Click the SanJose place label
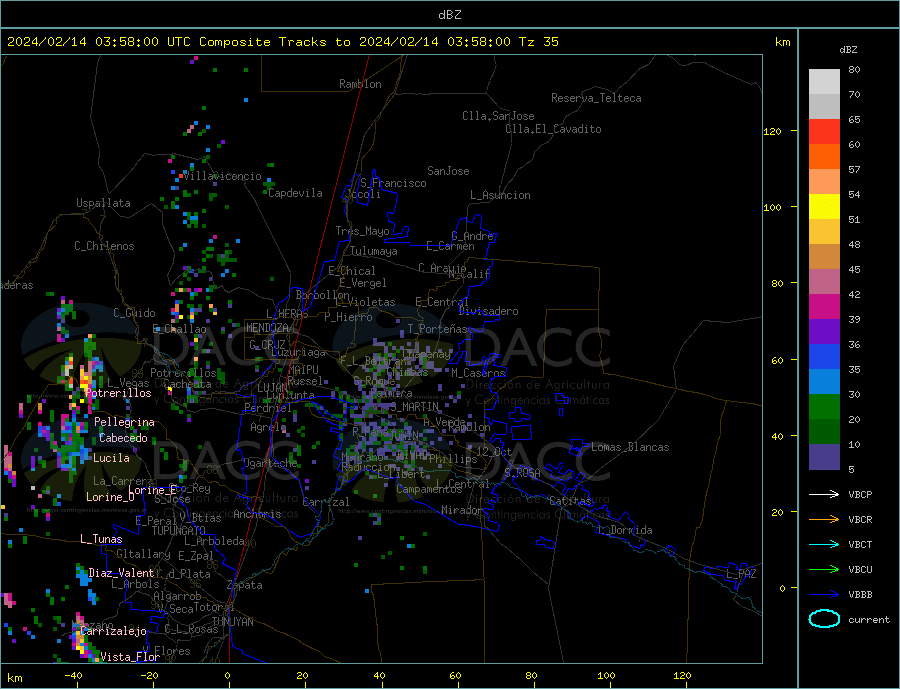This screenshot has width=900, height=689. (448, 171)
